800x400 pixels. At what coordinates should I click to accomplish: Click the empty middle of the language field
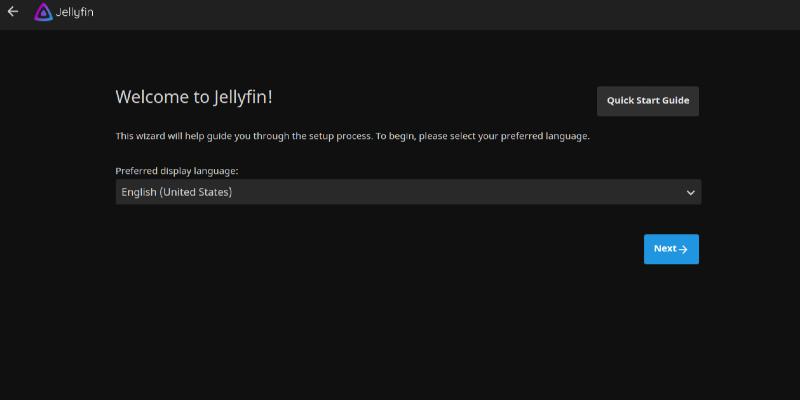click(450, 192)
